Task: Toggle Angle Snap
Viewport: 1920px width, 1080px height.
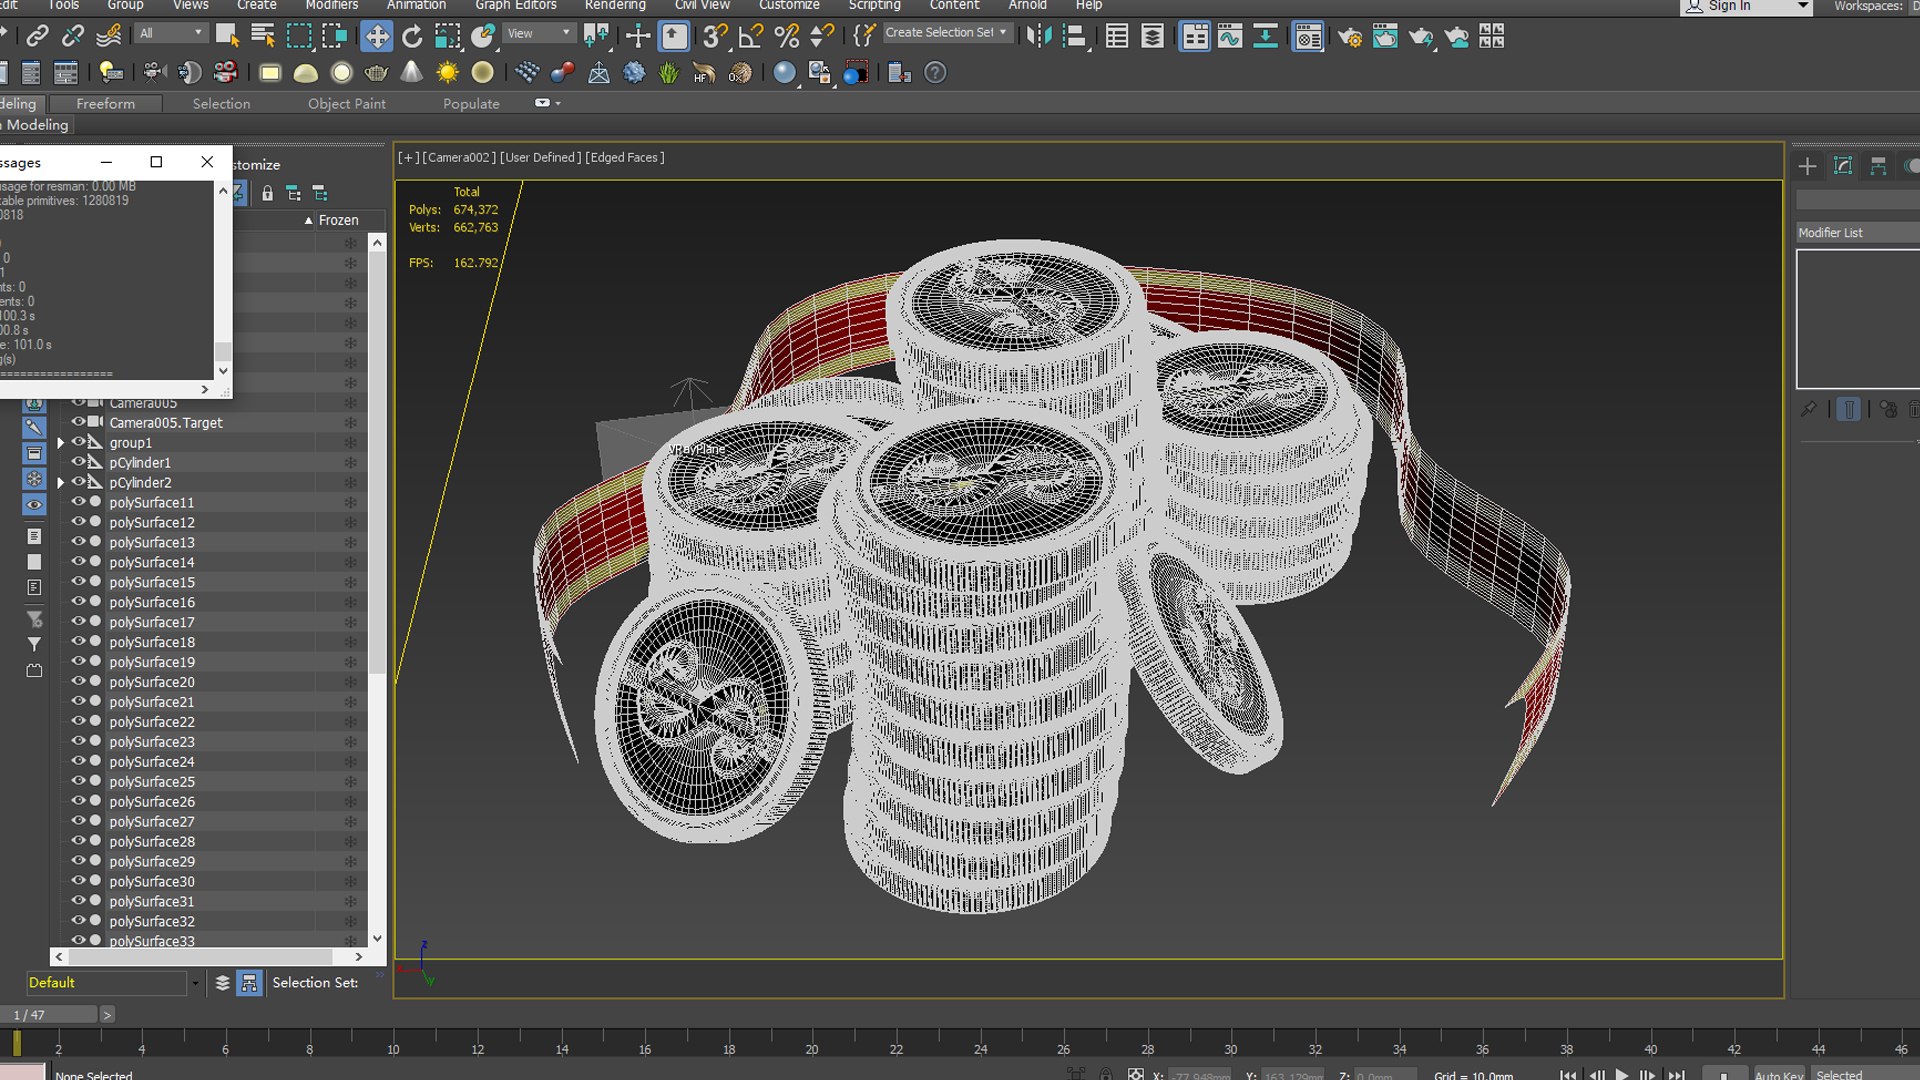Action: [x=751, y=37]
